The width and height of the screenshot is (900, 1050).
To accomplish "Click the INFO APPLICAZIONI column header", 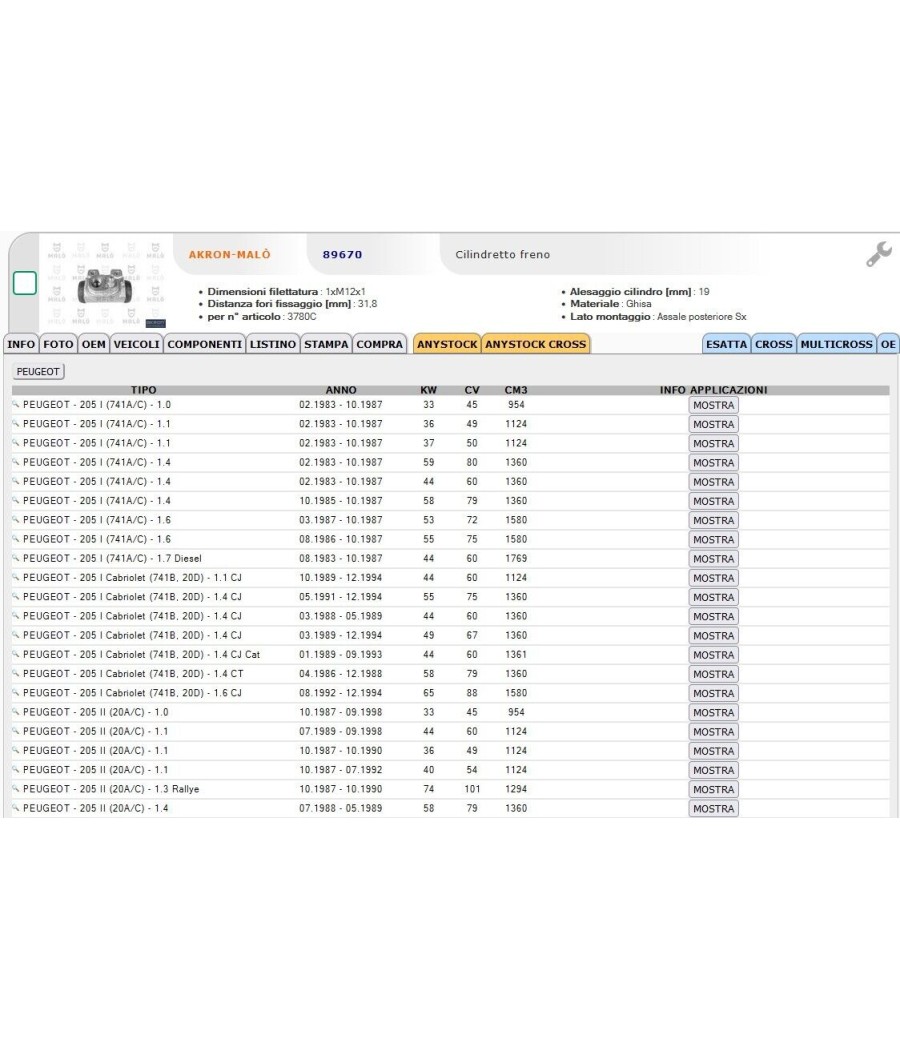I will click(714, 390).
